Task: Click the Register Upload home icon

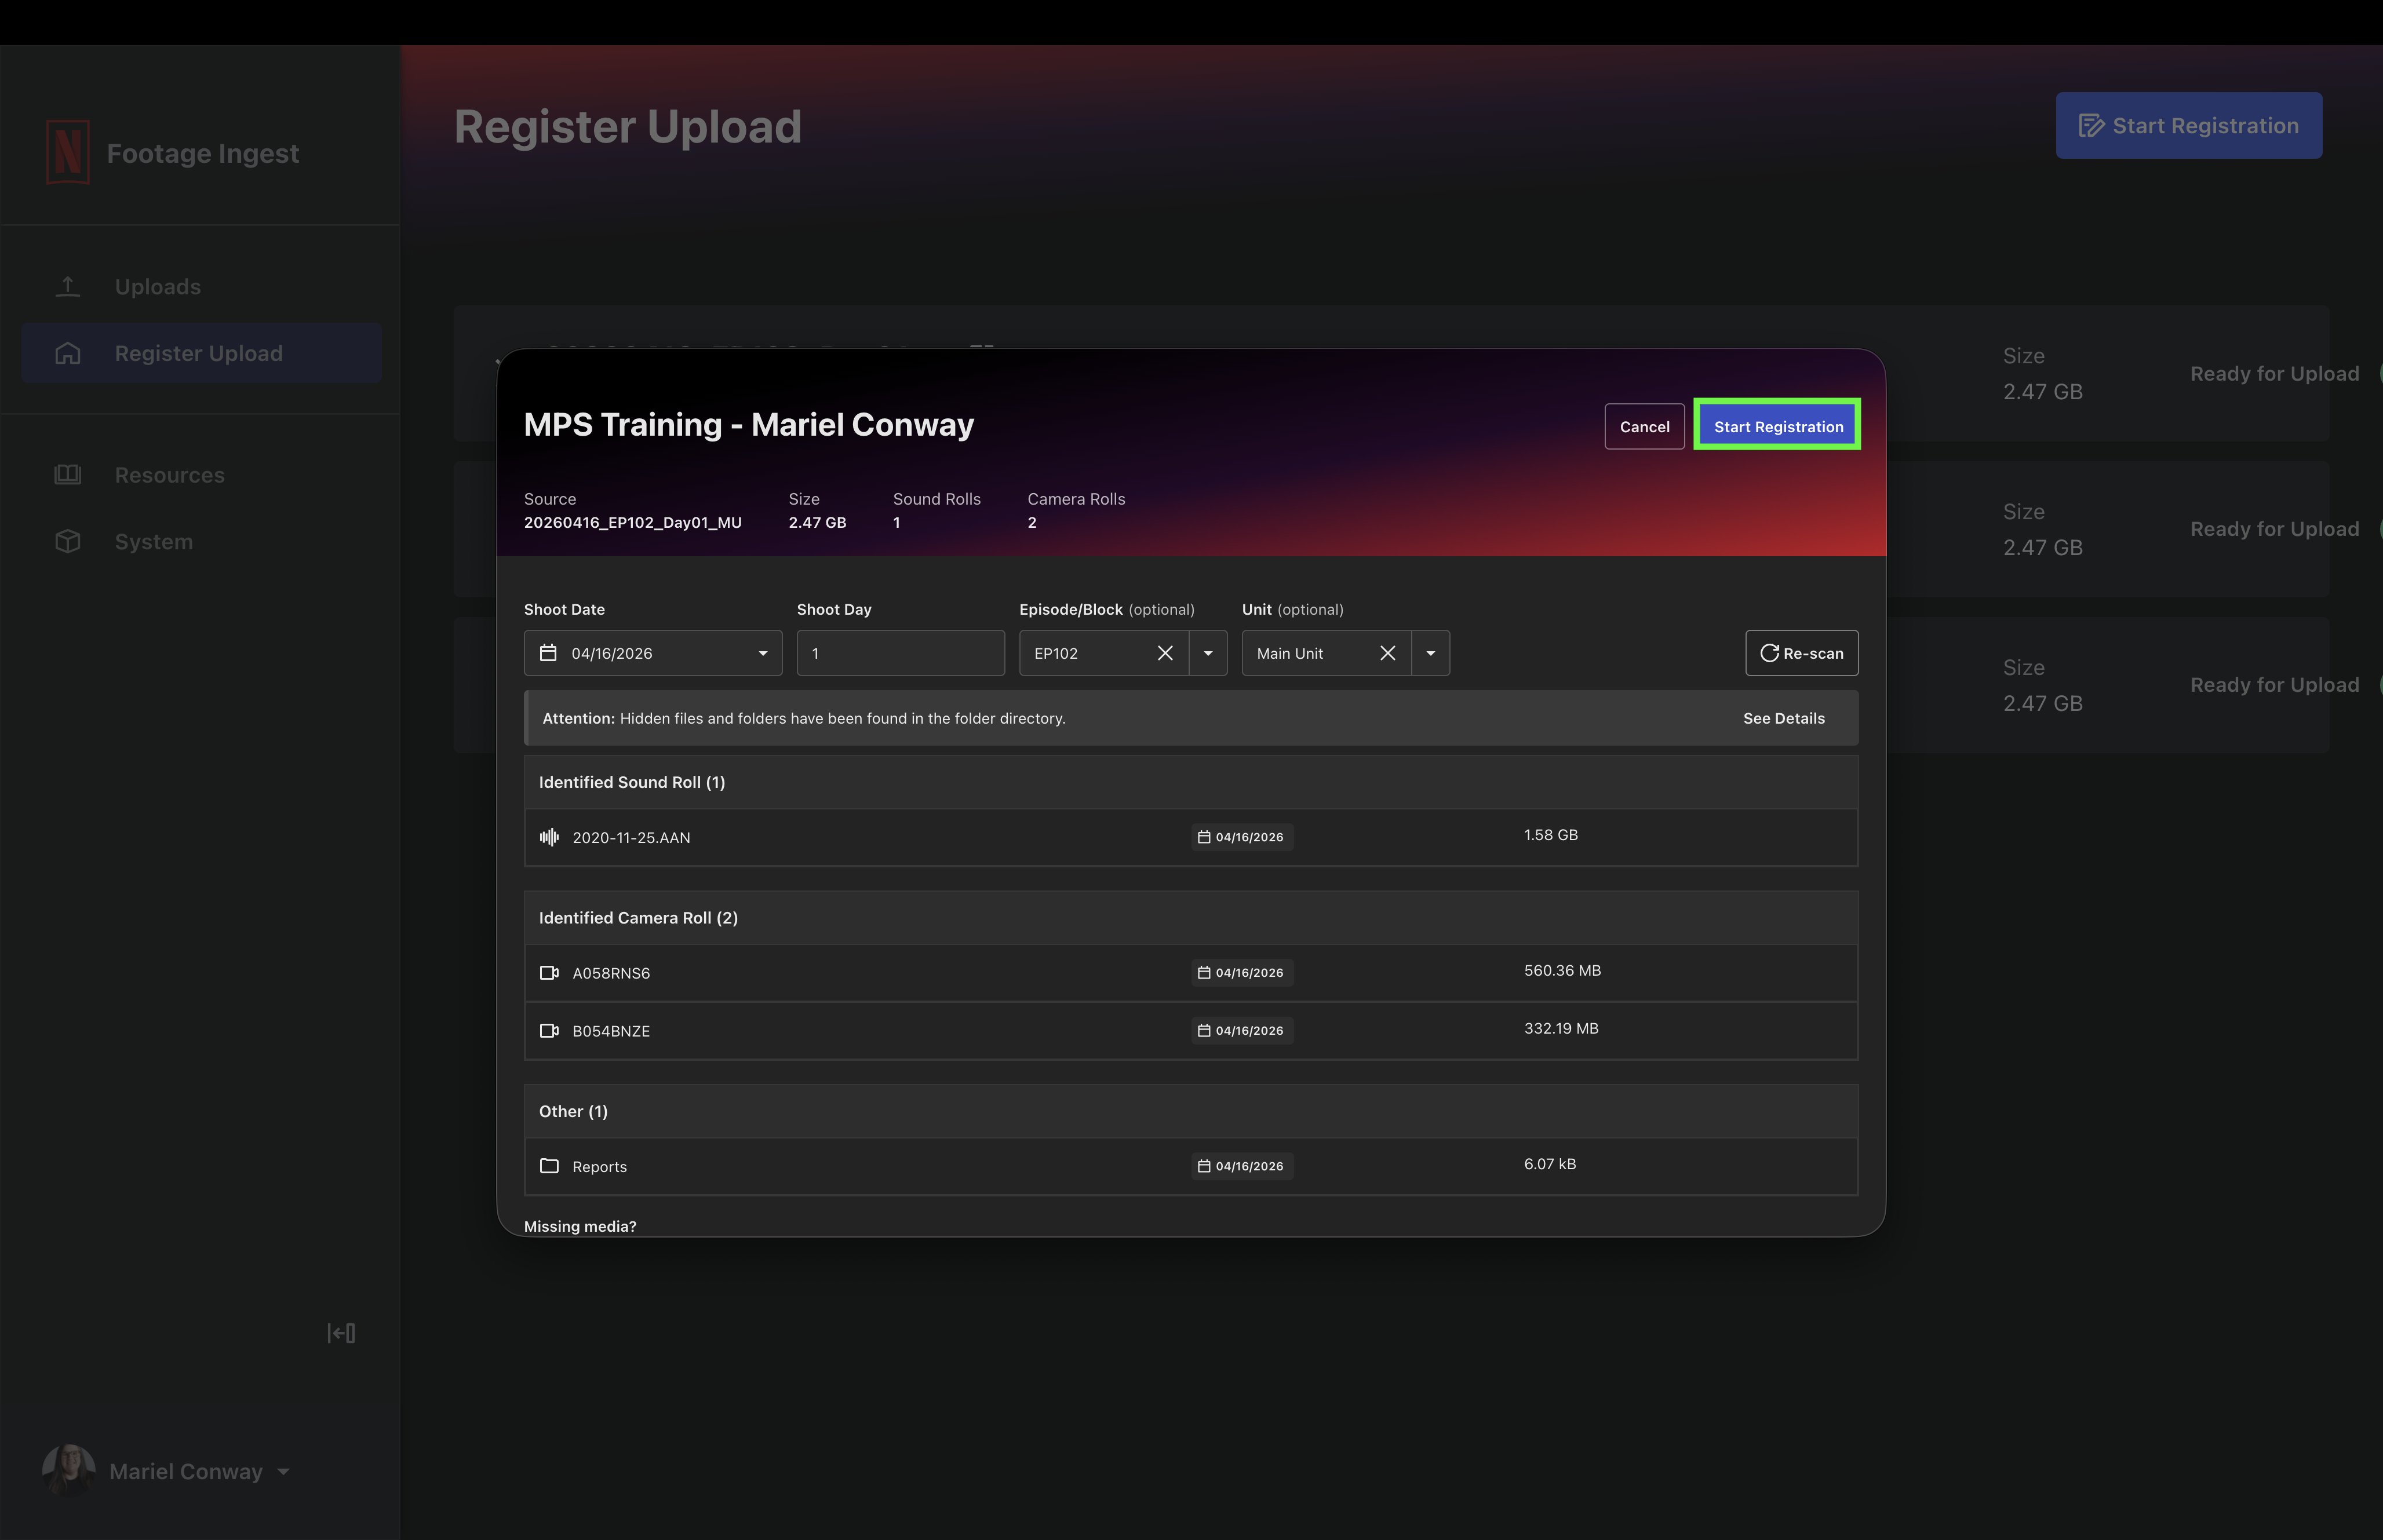Action: [67, 353]
